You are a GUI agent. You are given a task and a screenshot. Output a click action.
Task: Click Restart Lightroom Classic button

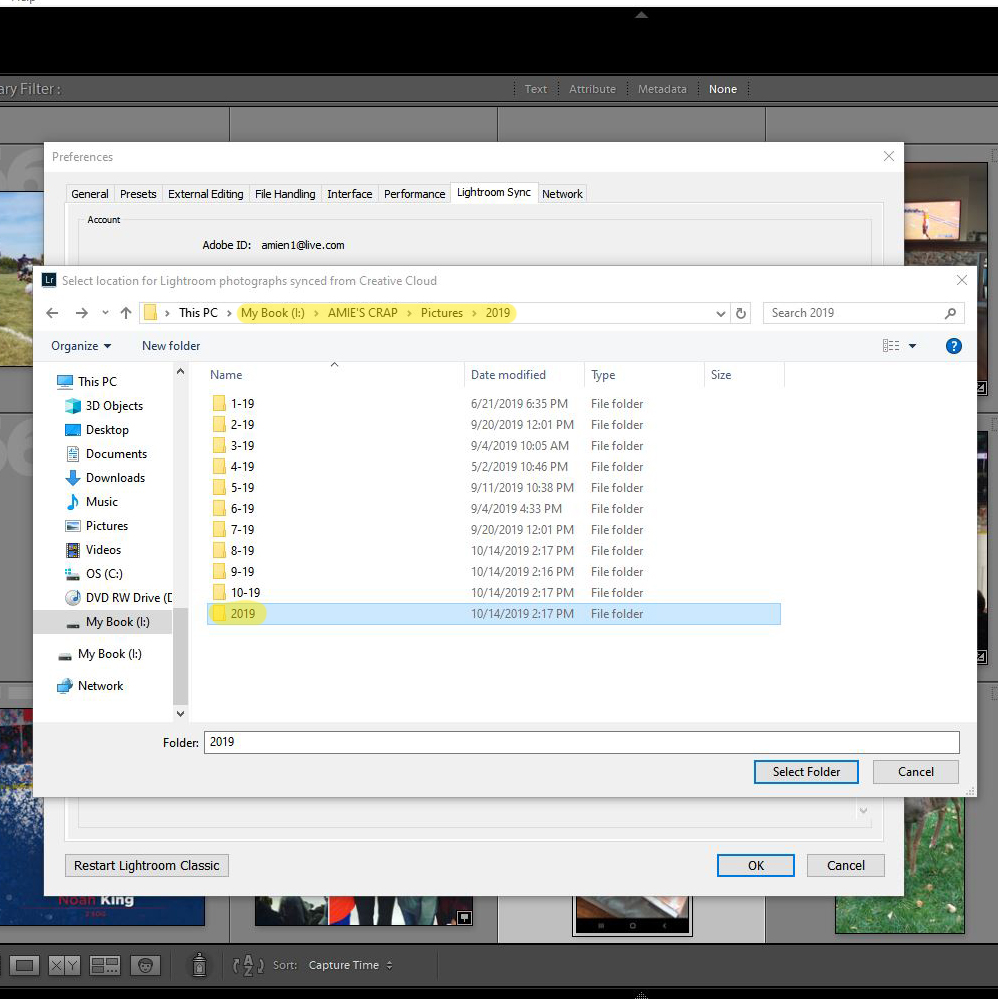pyautogui.click(x=147, y=865)
